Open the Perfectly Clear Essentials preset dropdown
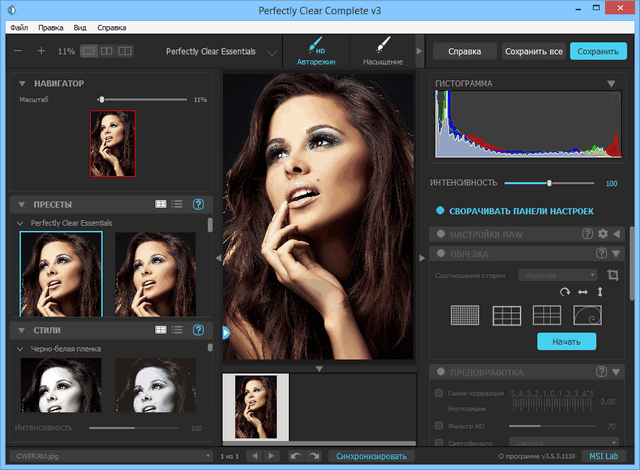Viewport: 640px width, 470px height. (272, 51)
